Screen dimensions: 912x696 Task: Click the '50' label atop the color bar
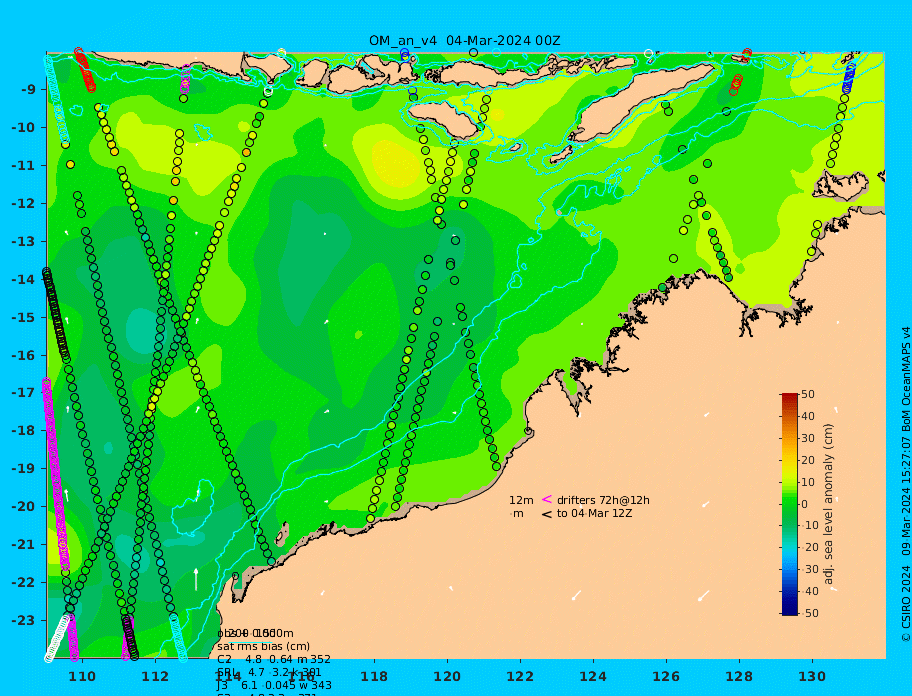pos(808,394)
